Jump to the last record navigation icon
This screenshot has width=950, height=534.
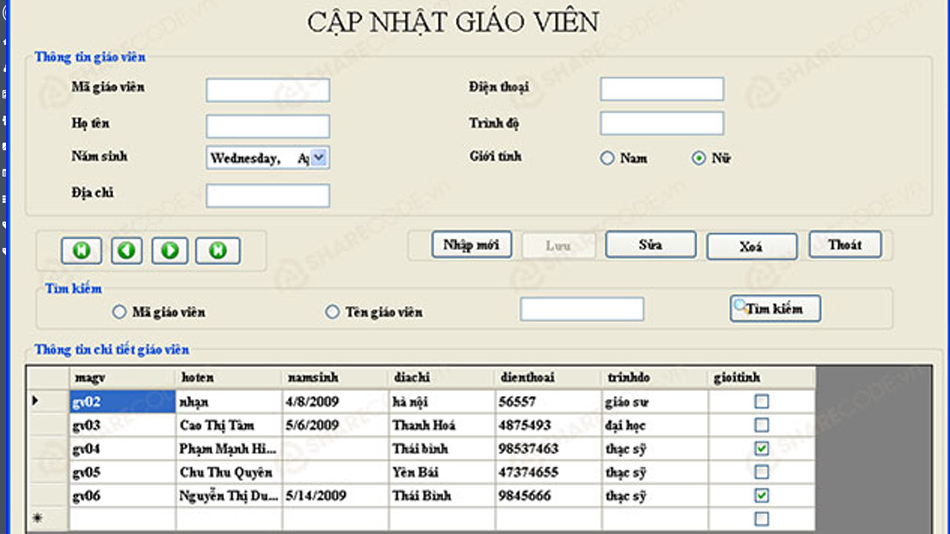[217, 250]
